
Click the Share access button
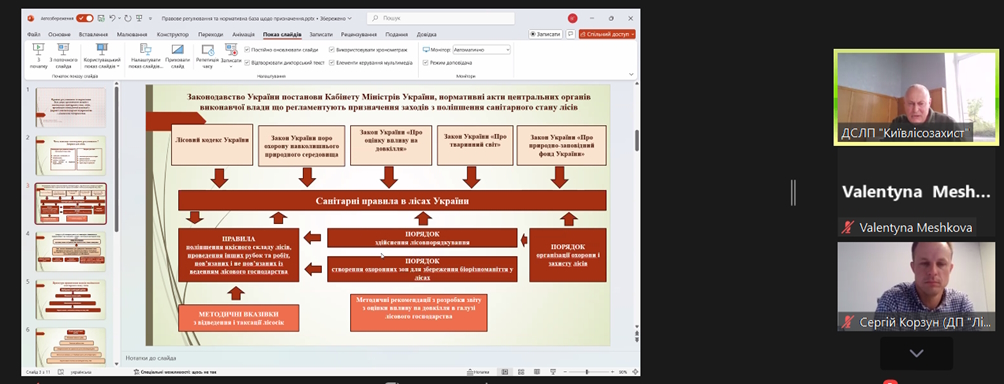(x=607, y=35)
